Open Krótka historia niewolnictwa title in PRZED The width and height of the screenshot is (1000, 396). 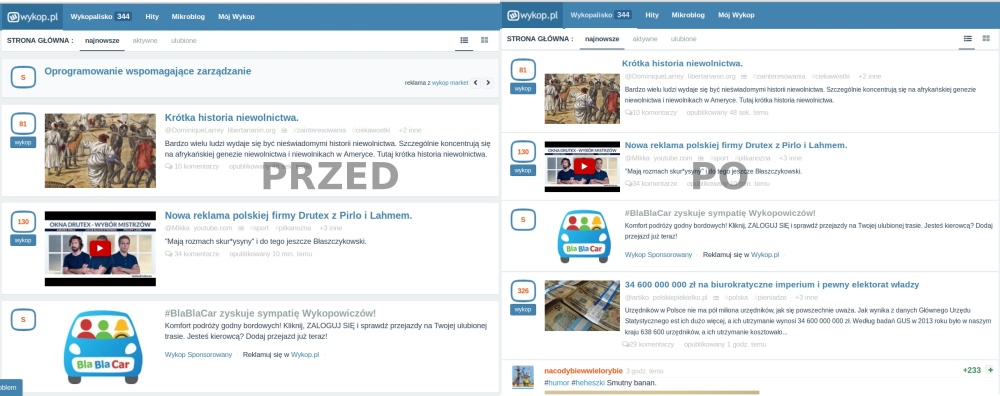(232, 117)
